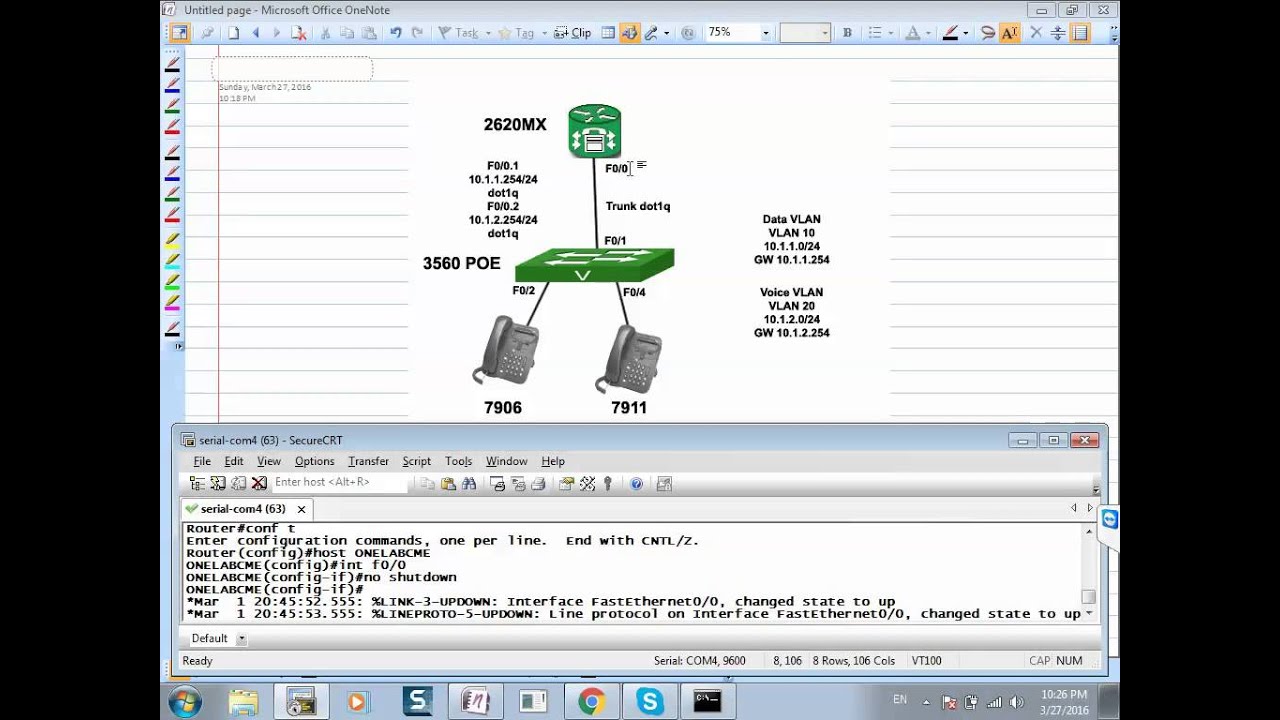This screenshot has height=720, width=1280.
Task: Click OneNote page title box
Action: (x=292, y=69)
